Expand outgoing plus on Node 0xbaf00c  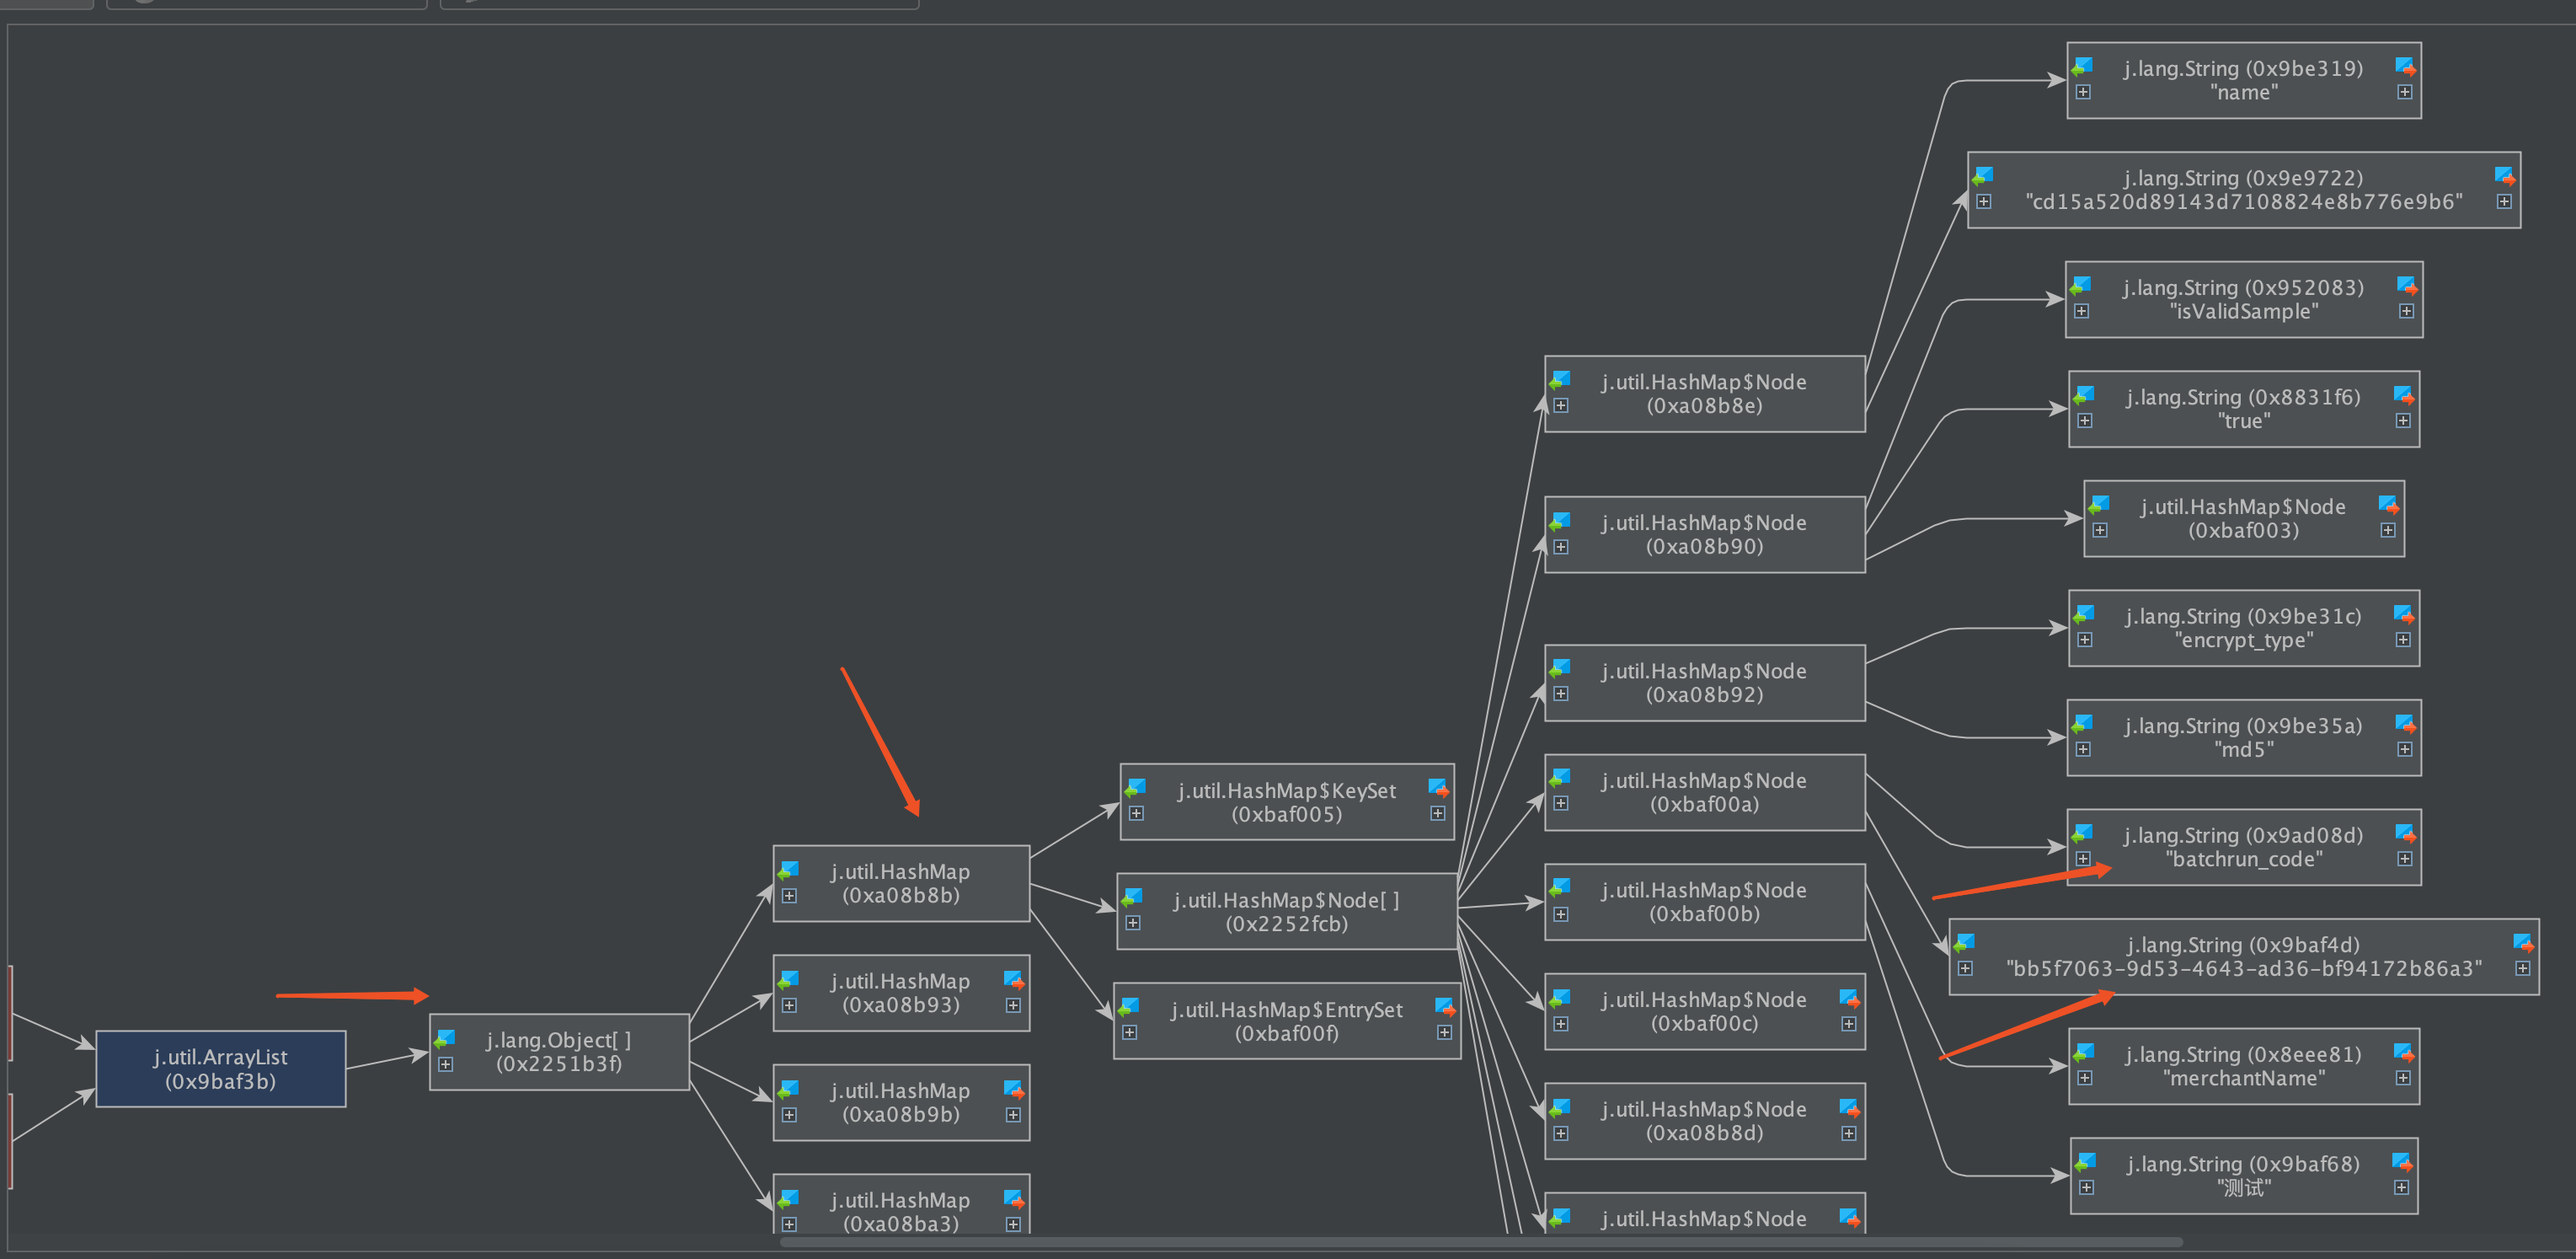click(x=1849, y=1024)
